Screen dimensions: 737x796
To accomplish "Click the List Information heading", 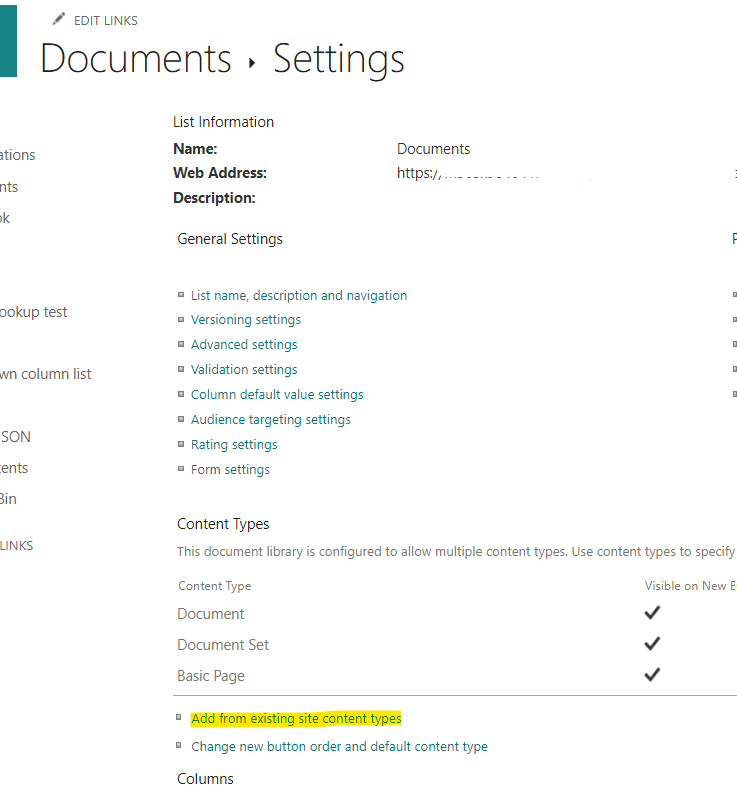I will pyautogui.click(x=223, y=122).
